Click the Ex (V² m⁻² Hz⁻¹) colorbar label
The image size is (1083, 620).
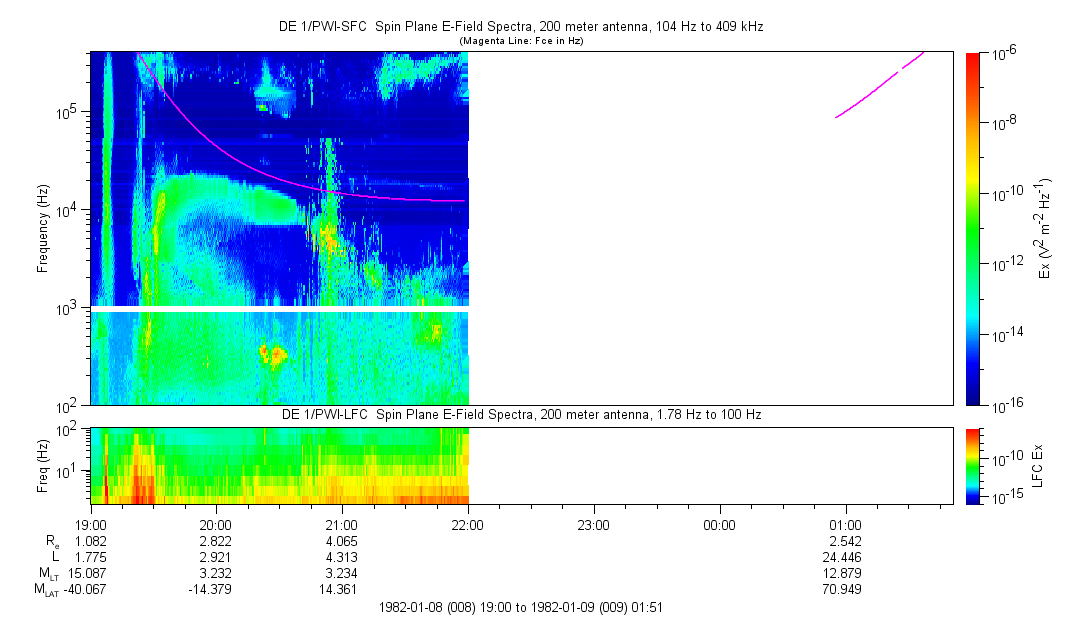(1045, 228)
